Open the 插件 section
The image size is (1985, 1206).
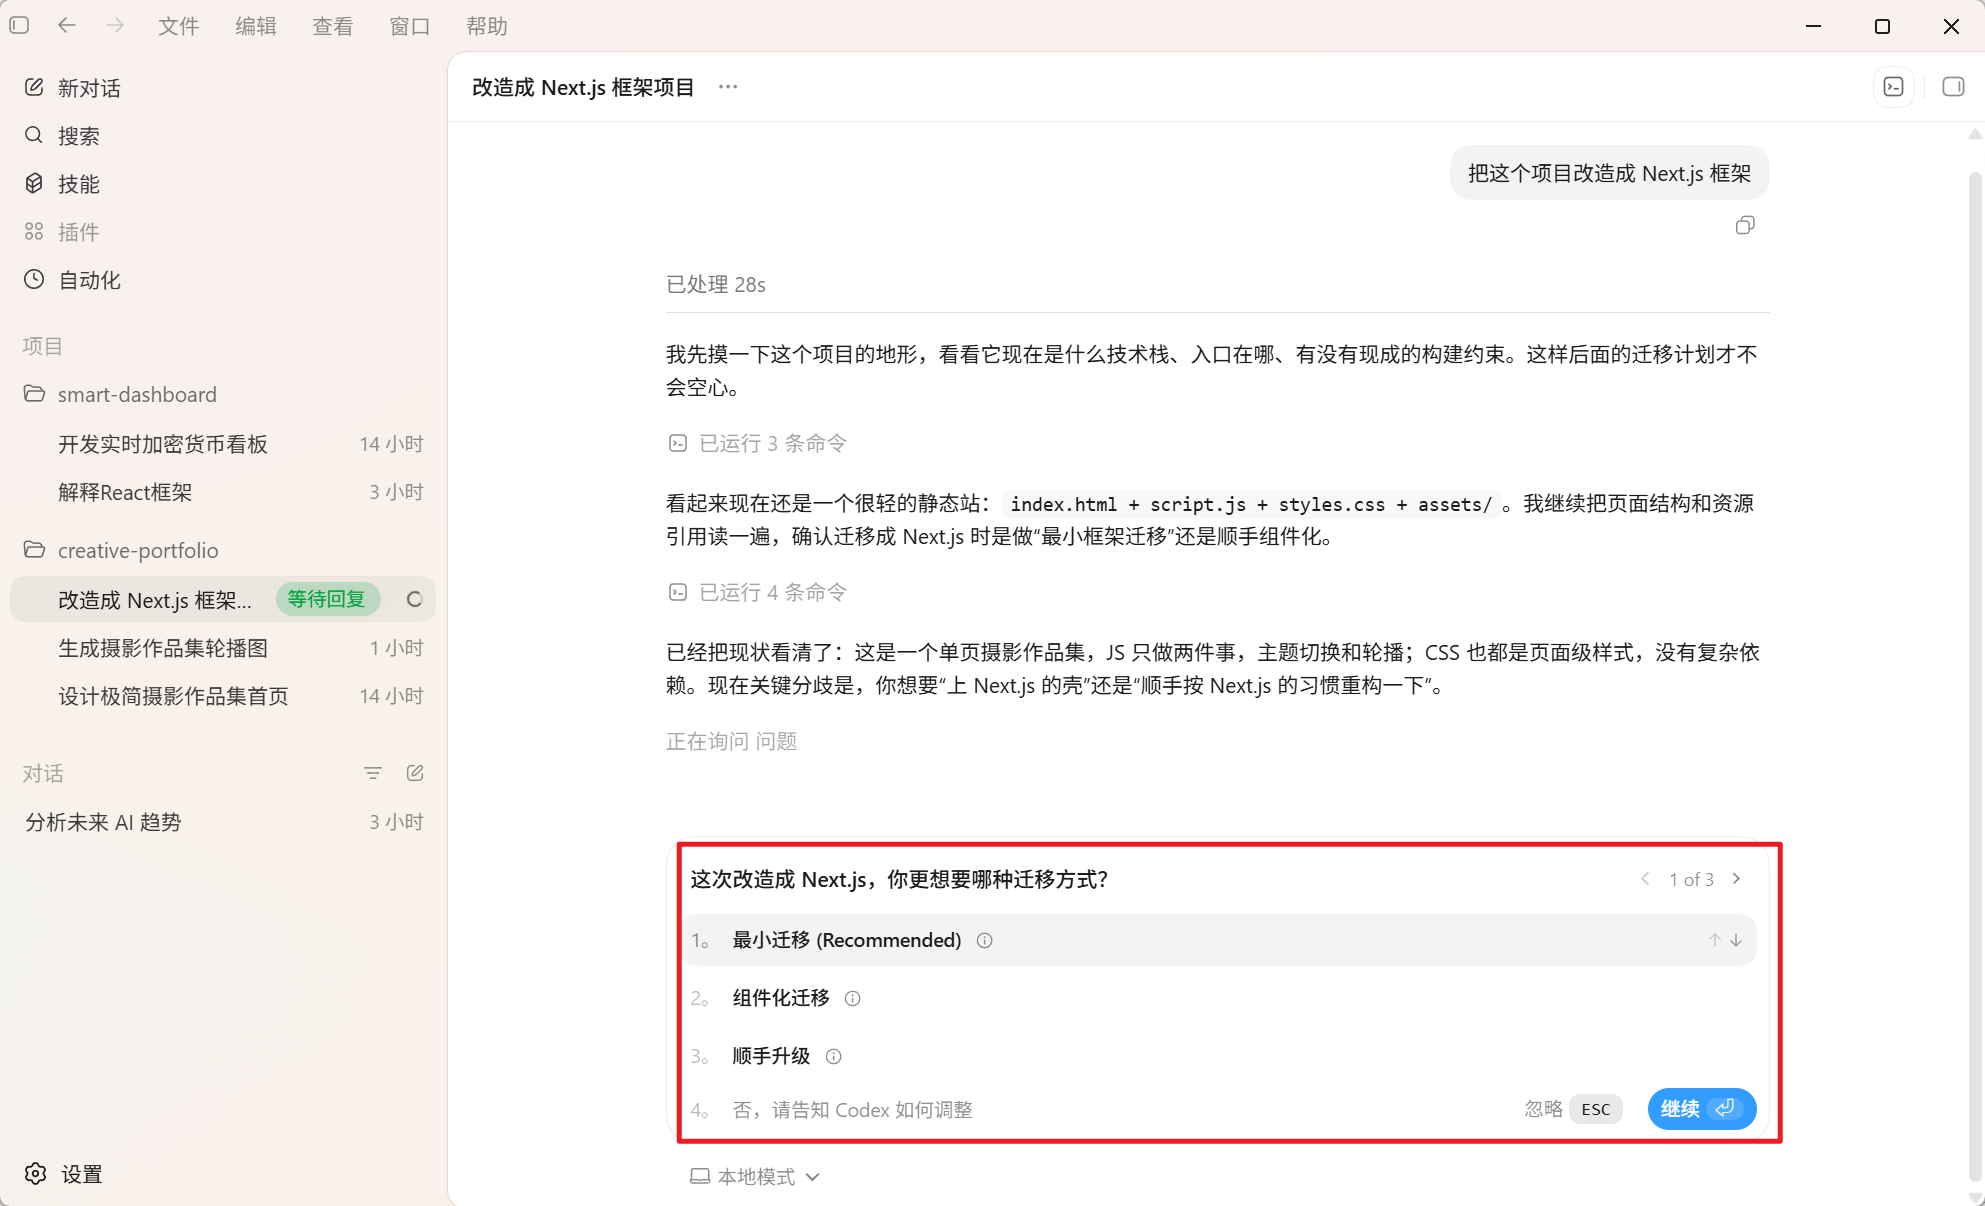62,232
